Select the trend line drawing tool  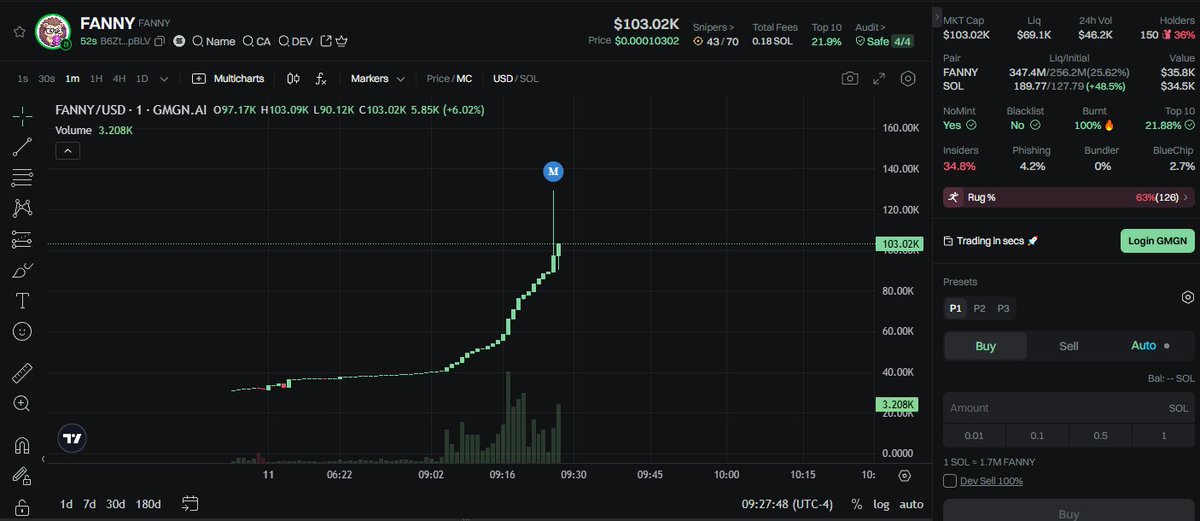(22, 148)
